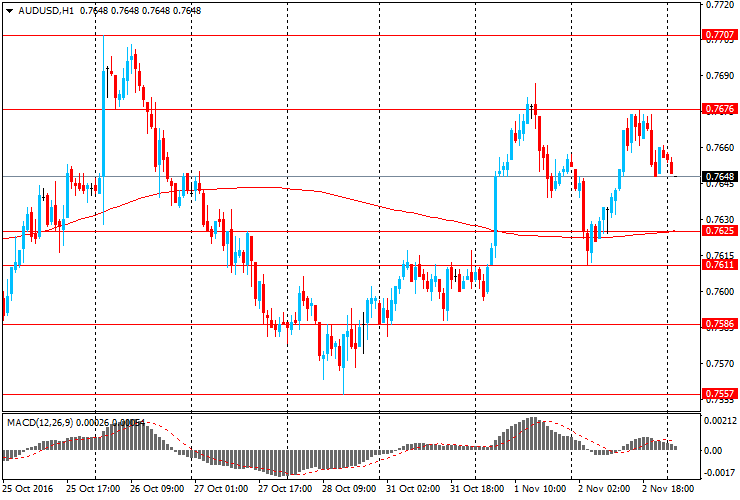Click 31 Oct 18:00 on the time axis
The height and width of the screenshot is (500, 740).
(476, 490)
